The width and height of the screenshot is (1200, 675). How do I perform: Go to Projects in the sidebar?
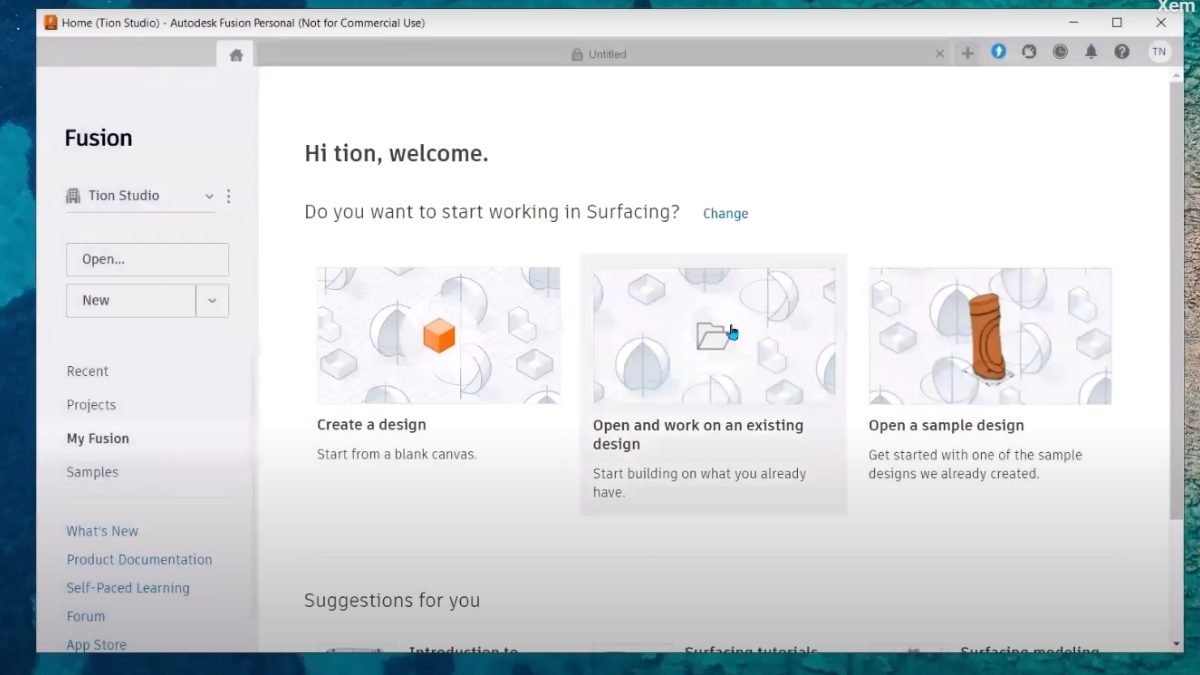91,405
